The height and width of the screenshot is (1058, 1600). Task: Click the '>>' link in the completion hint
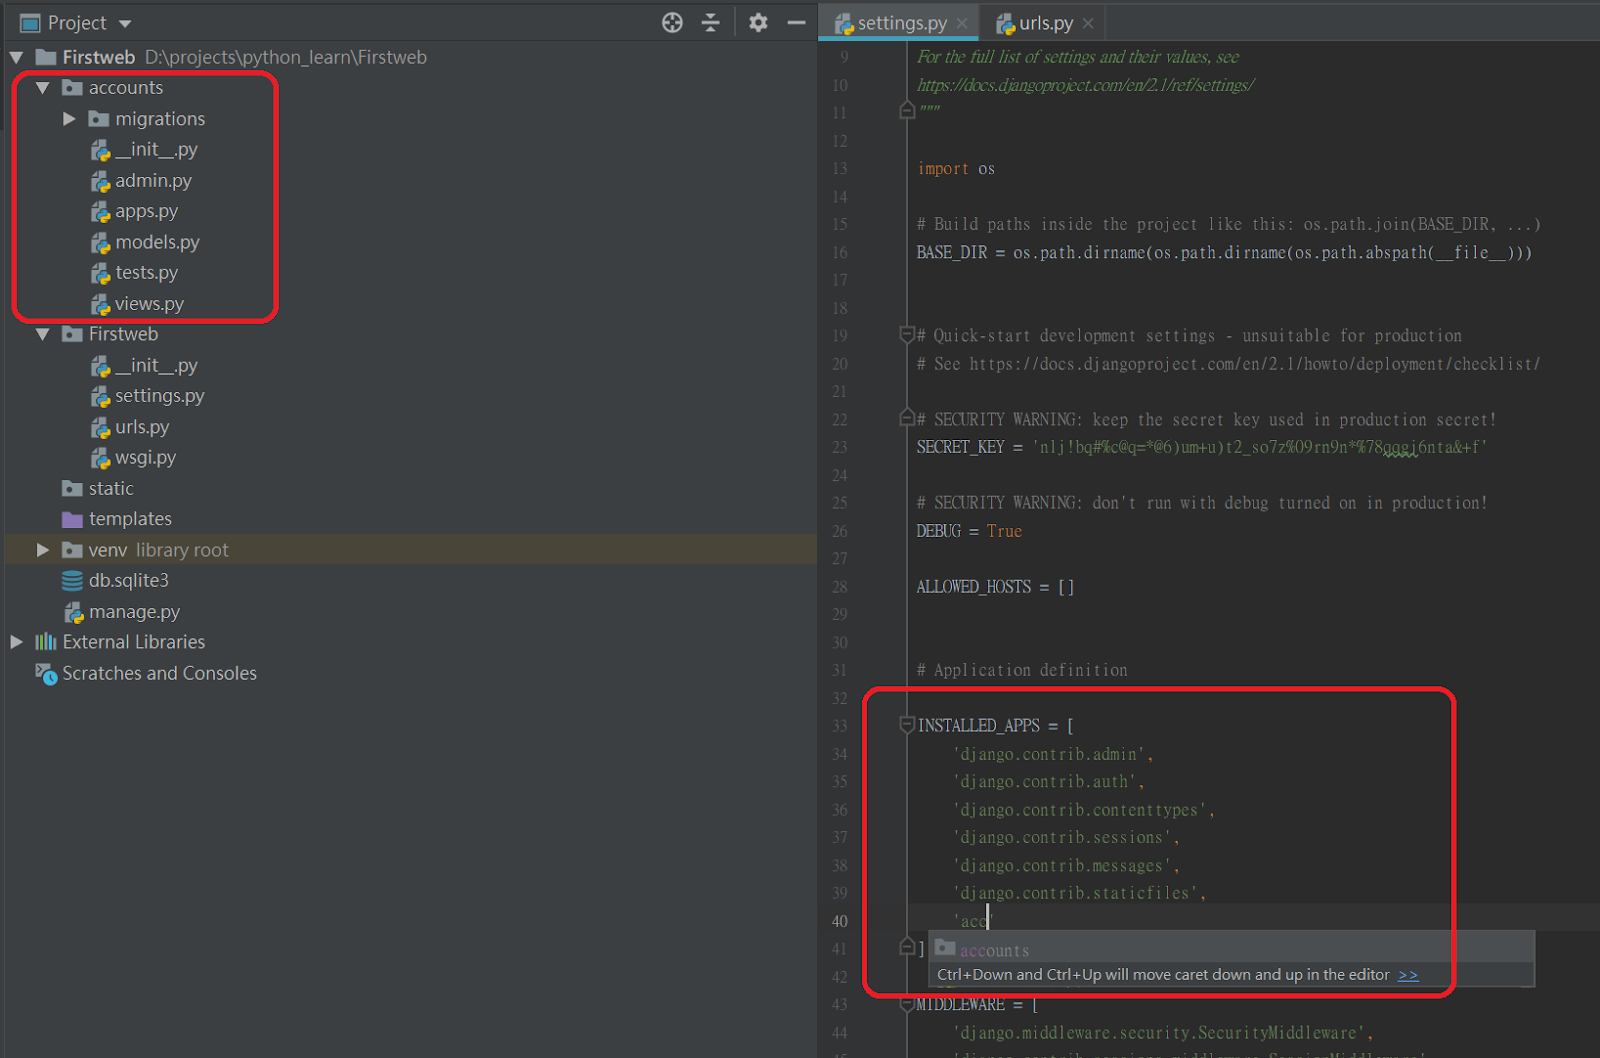tap(1408, 975)
